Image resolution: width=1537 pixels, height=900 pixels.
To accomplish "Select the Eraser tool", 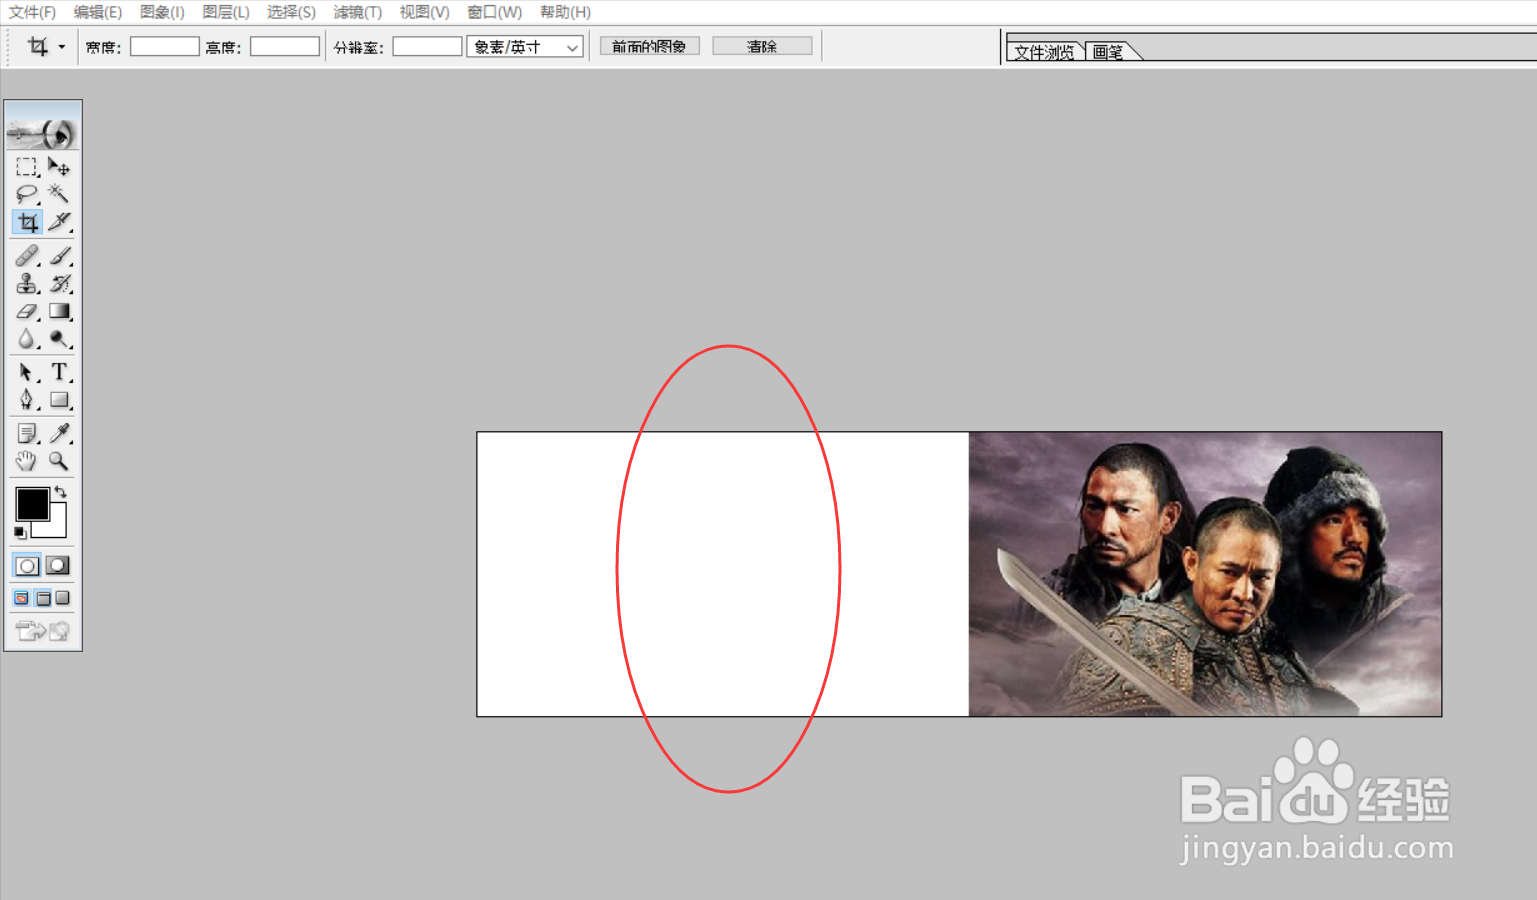I will (x=27, y=312).
